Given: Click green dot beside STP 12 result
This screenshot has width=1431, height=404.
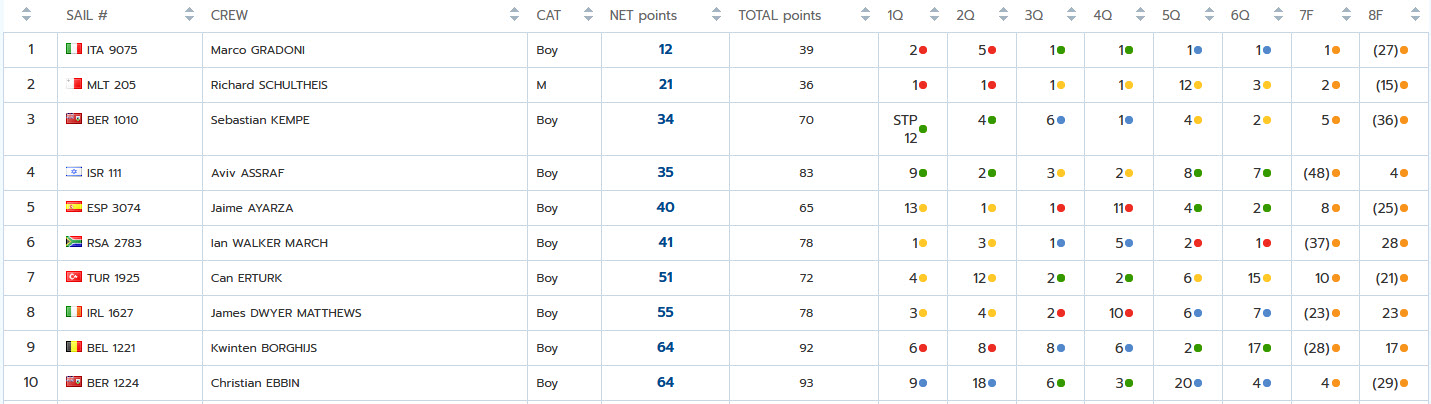Looking at the screenshot, I should click(x=923, y=129).
